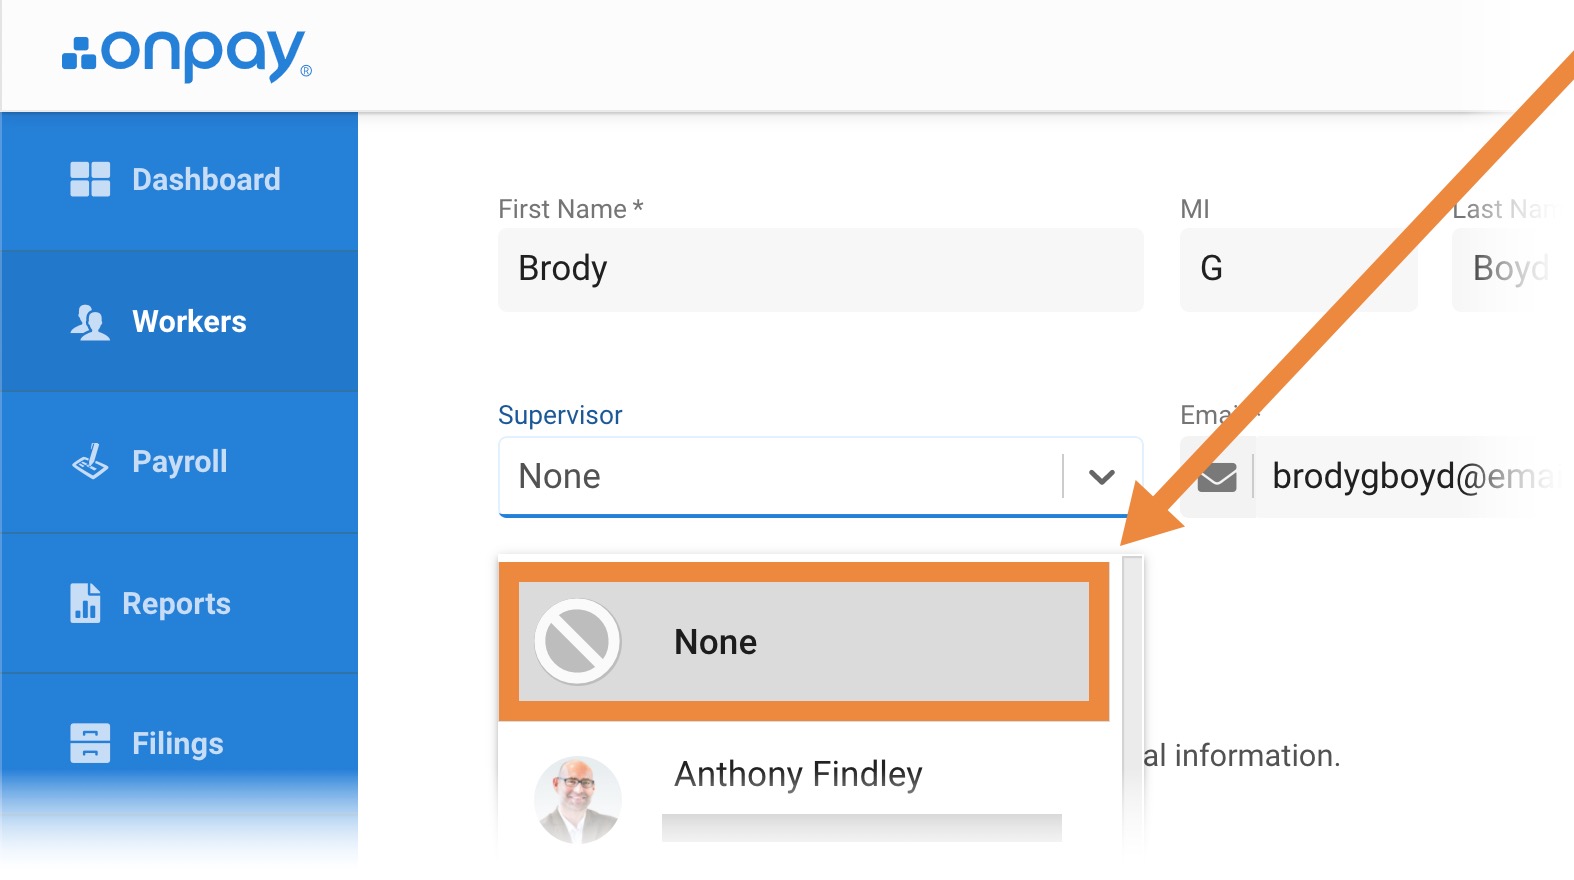Click the MI field containing G
The image size is (1574, 880).
tap(1299, 270)
